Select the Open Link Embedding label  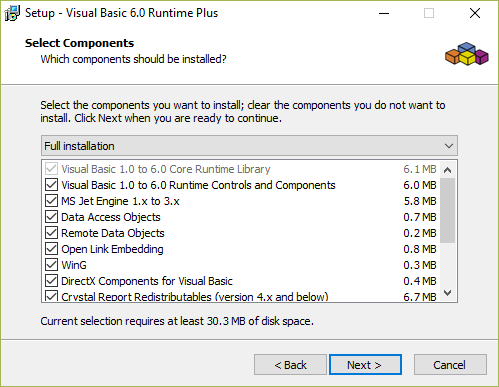pos(112,249)
